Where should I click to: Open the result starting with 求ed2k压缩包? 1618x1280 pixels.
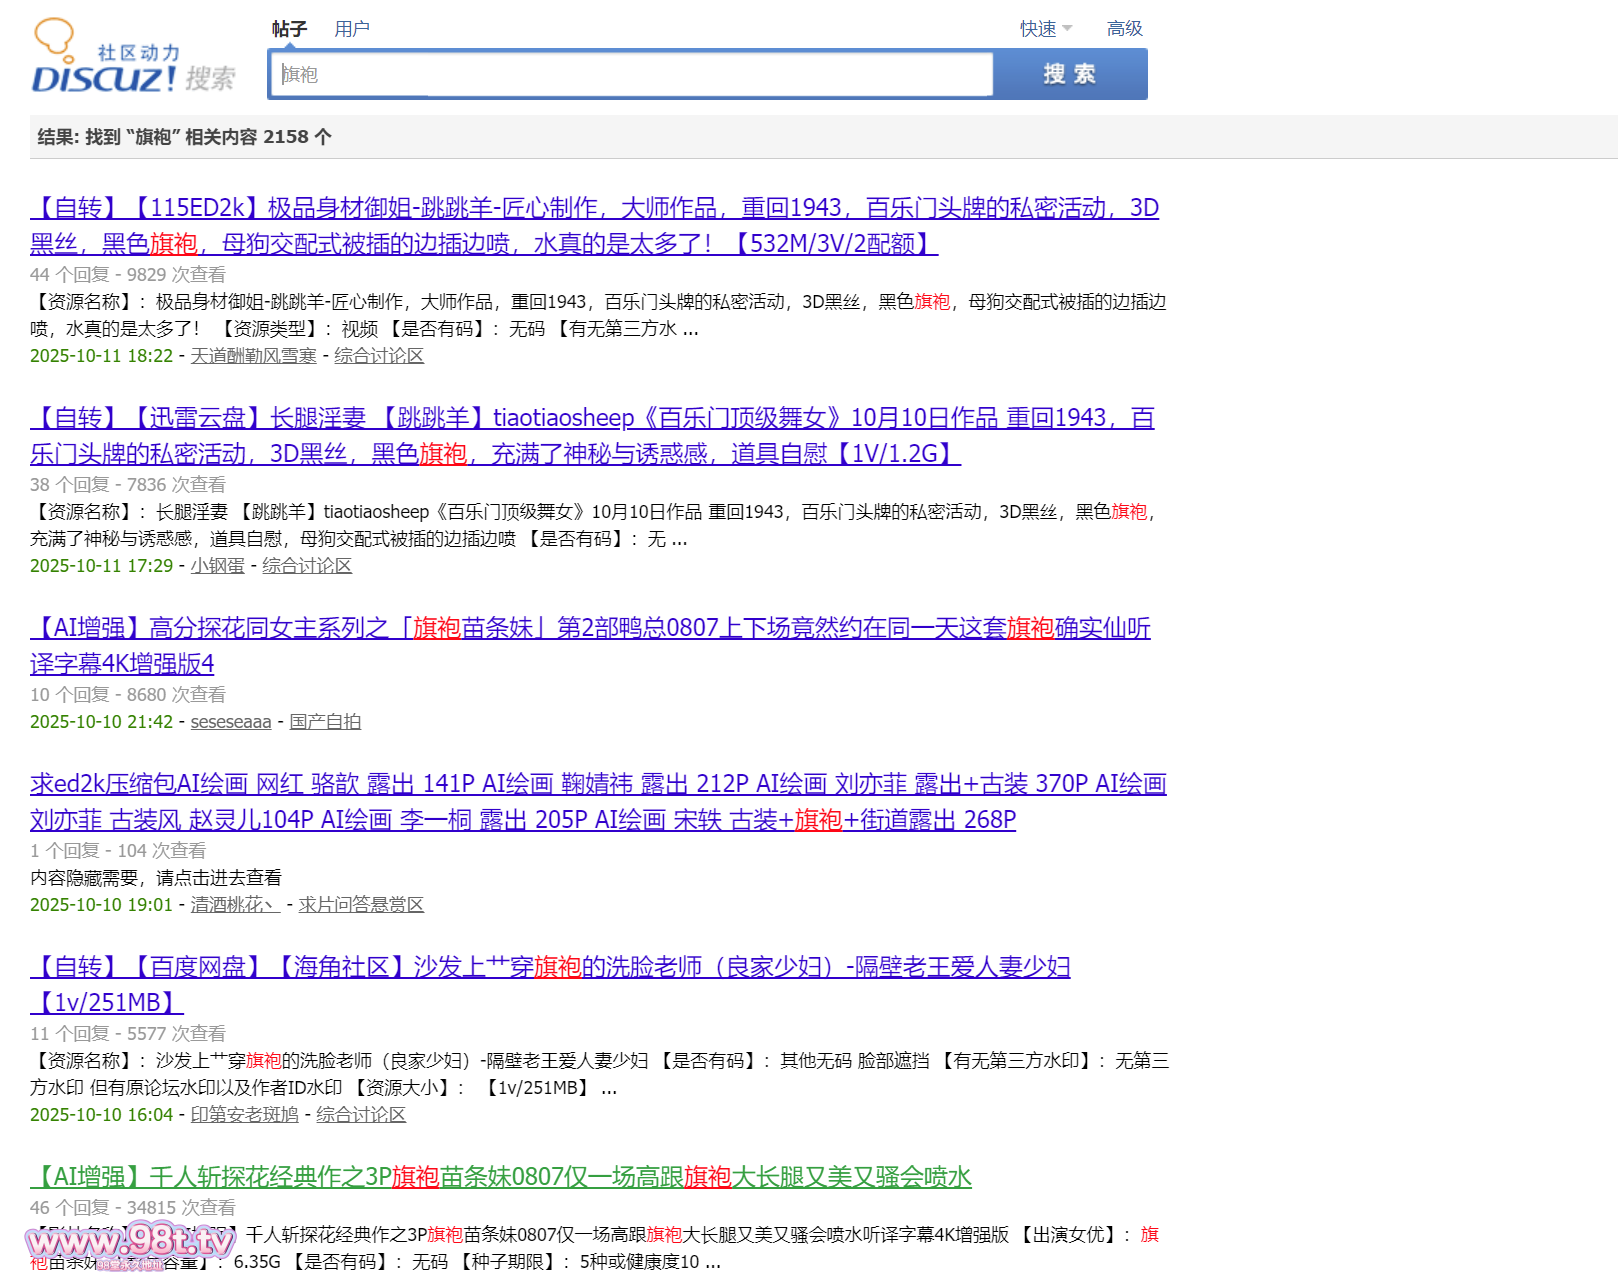pos(598,784)
